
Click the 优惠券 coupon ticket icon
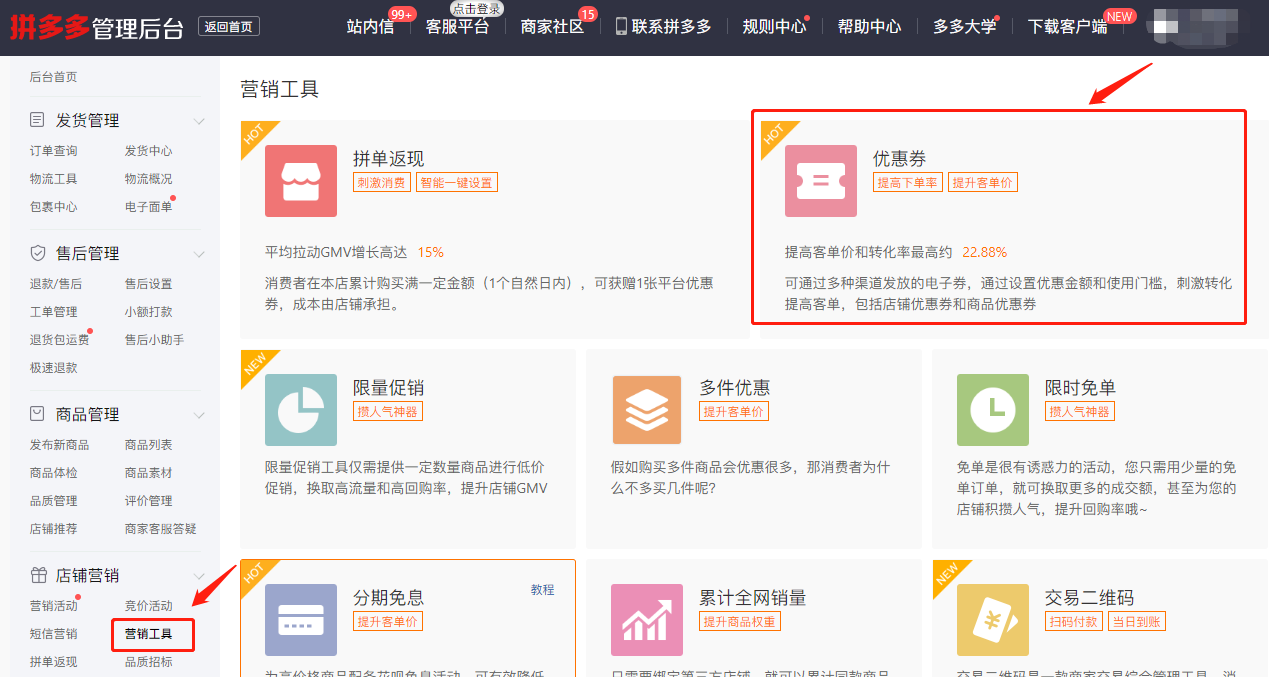click(x=821, y=181)
